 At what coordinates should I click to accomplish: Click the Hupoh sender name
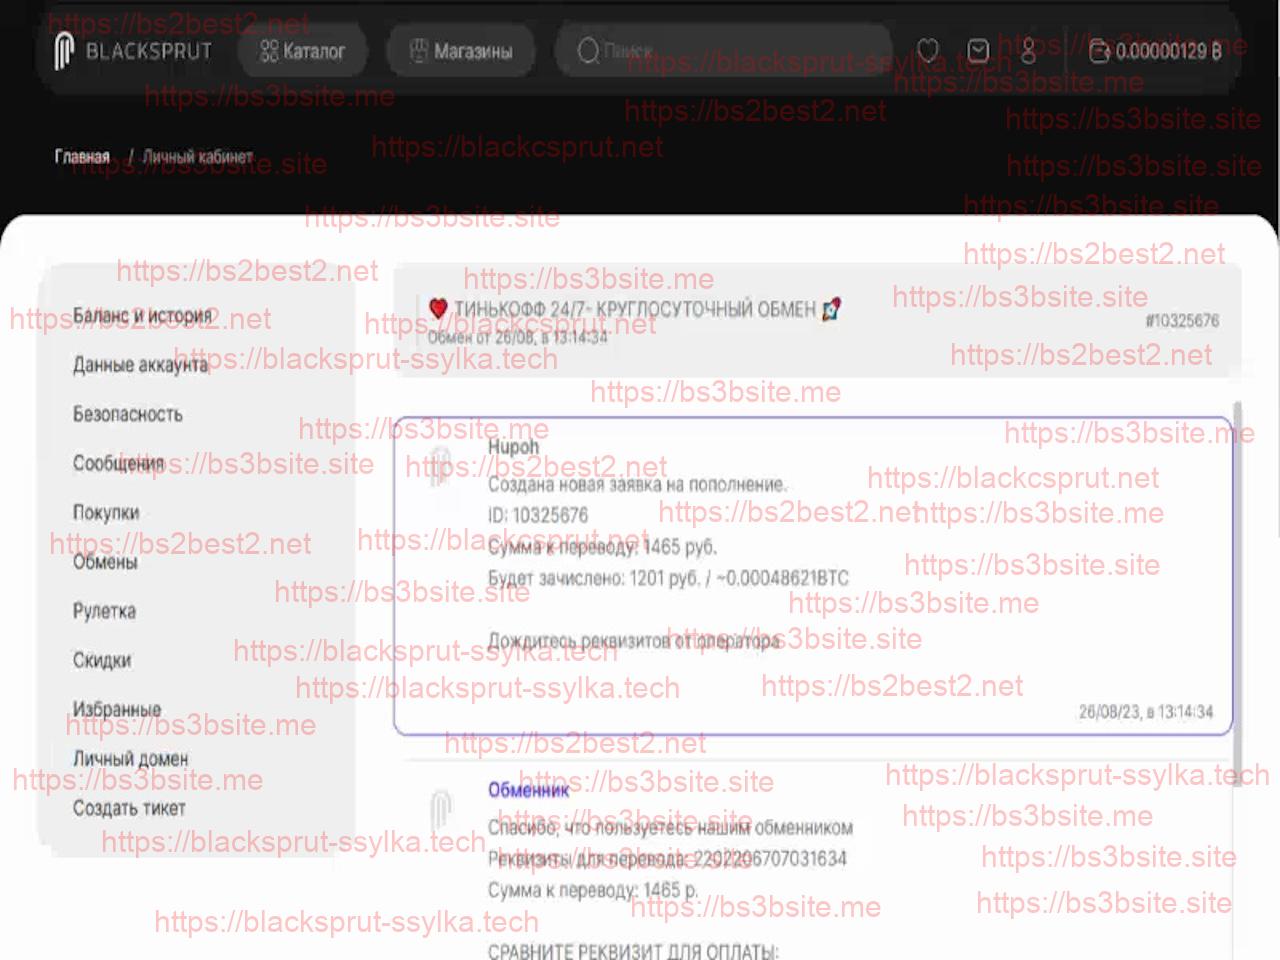pyautogui.click(x=513, y=447)
